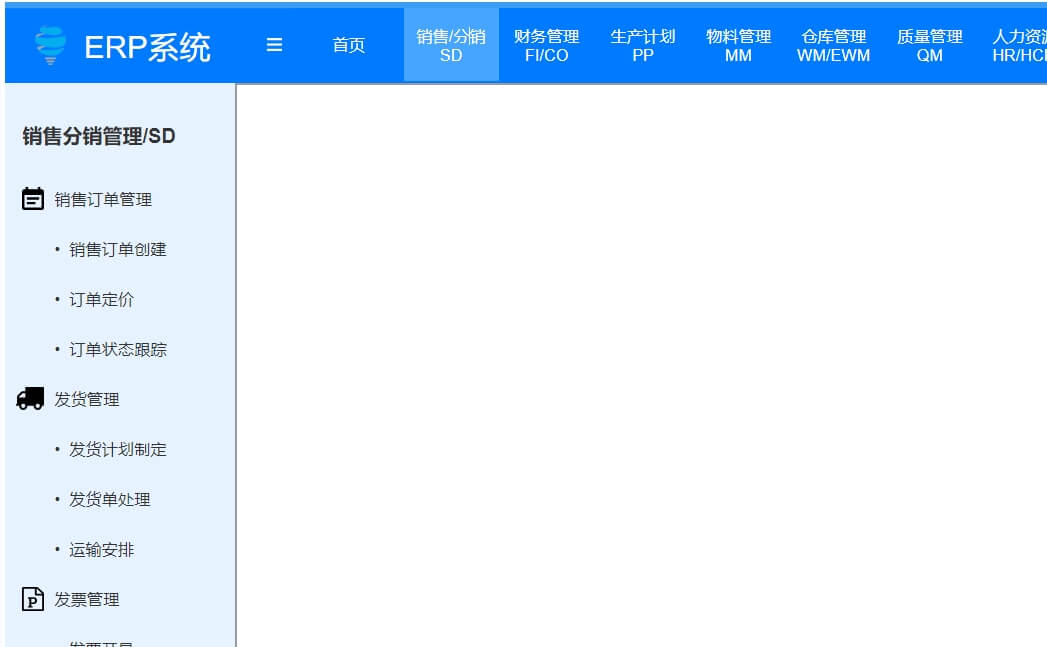Open 发货单处理 menu item
This screenshot has height=647, width=1047.
[110, 500]
